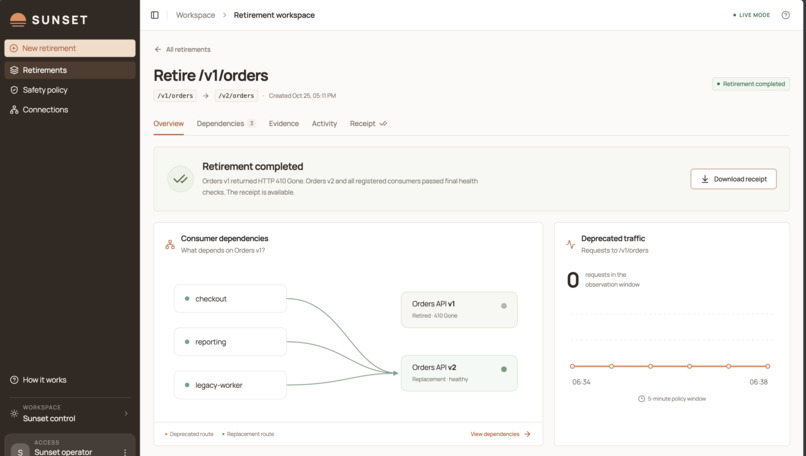Click the Safety policy shield icon
Image resolution: width=806 pixels, height=456 pixels.
[x=14, y=90]
